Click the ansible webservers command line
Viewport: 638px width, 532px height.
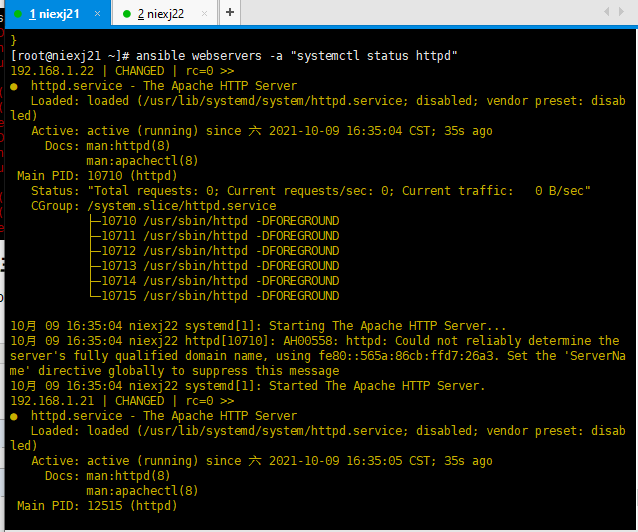234,56
